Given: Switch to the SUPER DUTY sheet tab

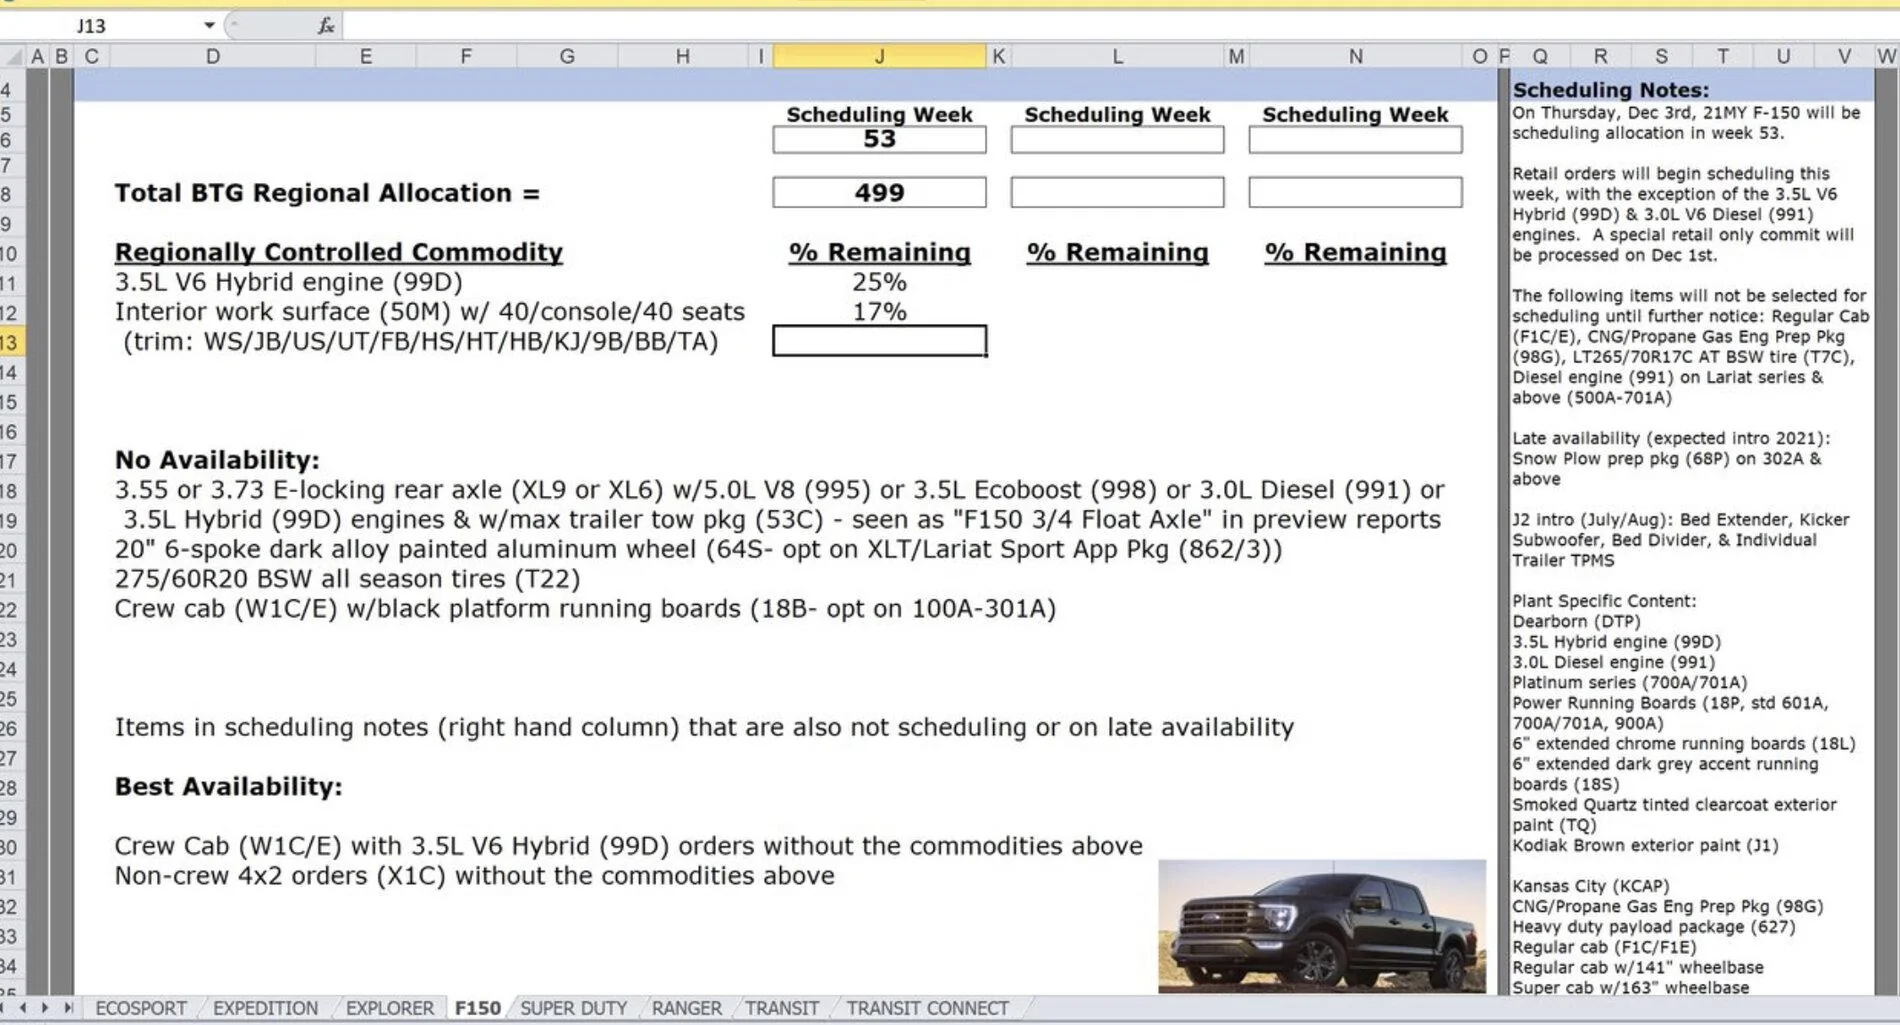Looking at the screenshot, I should (x=573, y=1008).
